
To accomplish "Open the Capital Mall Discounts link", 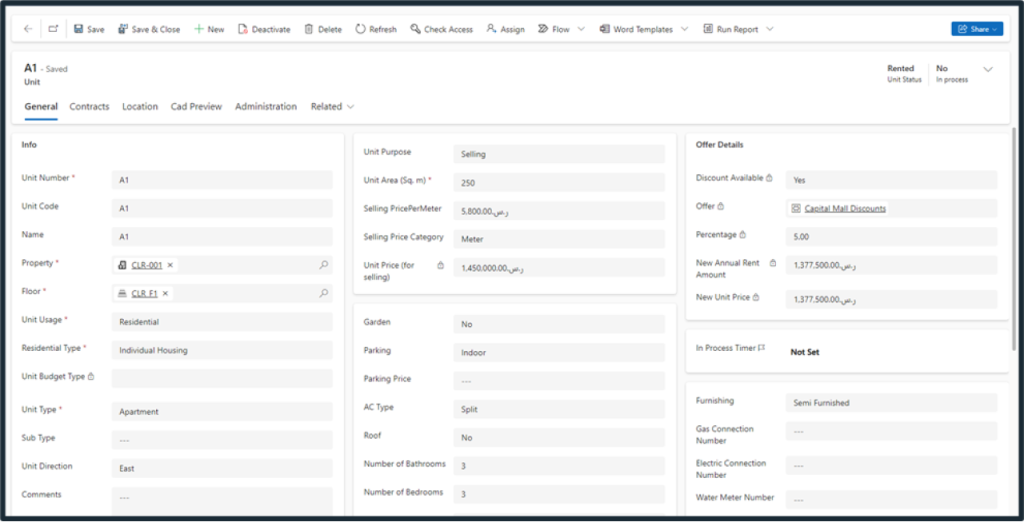I will coord(844,208).
